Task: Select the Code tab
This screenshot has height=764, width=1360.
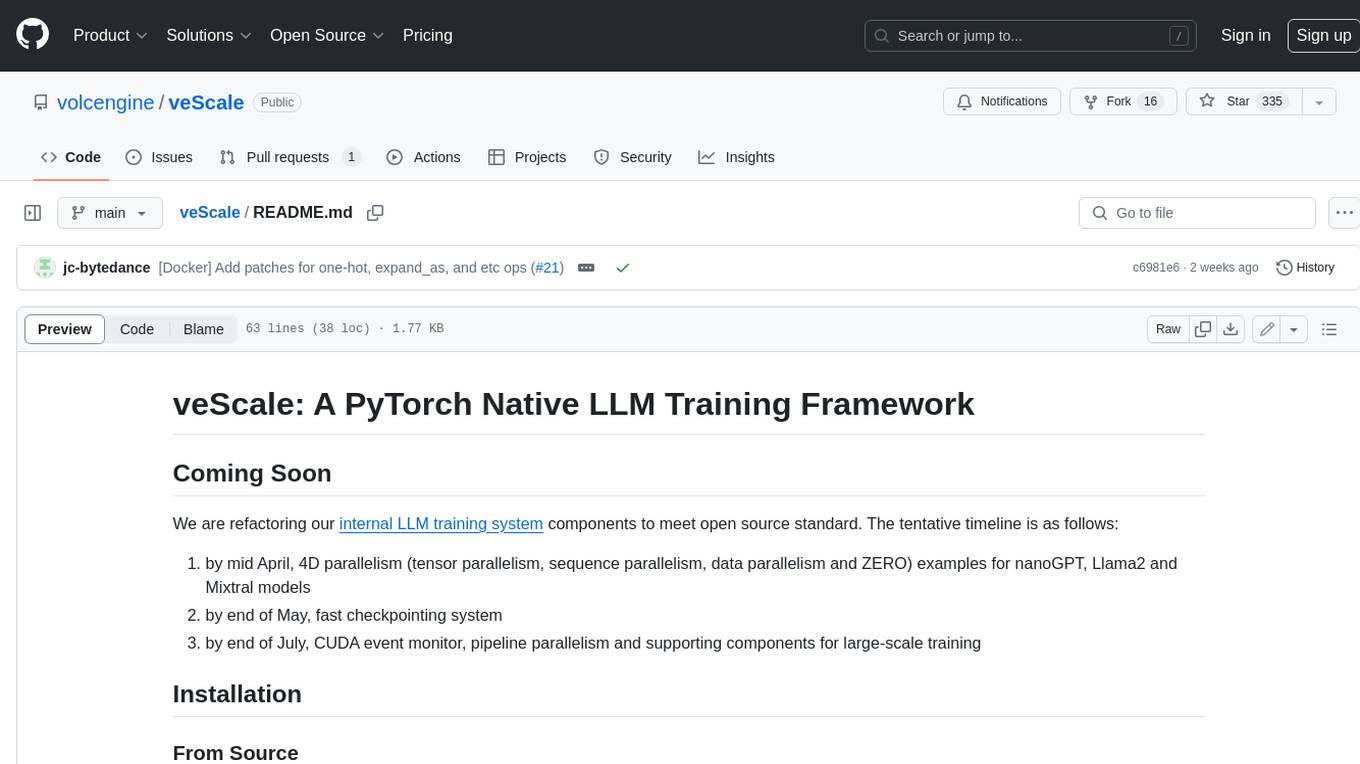Action: click(x=71, y=157)
